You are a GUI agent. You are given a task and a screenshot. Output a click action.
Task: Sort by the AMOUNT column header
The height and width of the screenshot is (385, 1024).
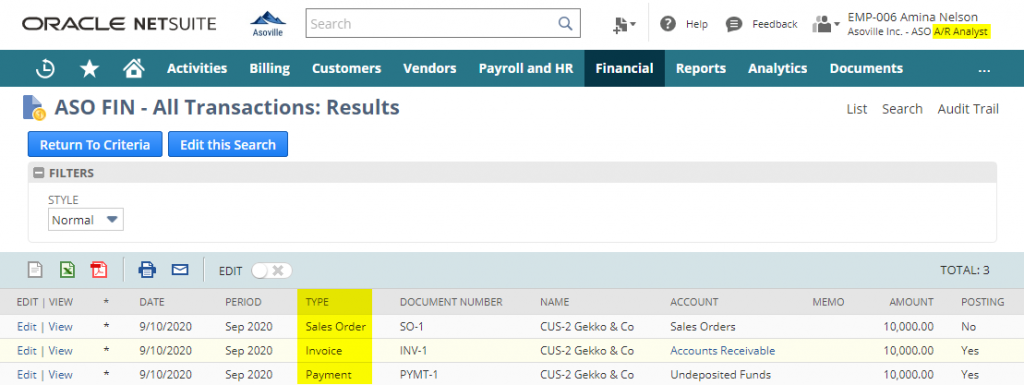(x=911, y=302)
